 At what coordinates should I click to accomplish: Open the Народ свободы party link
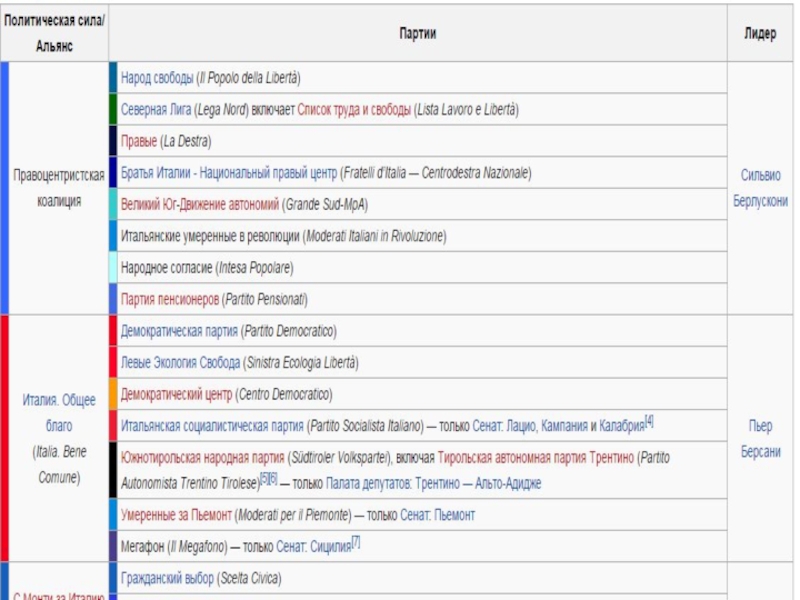coord(157,78)
